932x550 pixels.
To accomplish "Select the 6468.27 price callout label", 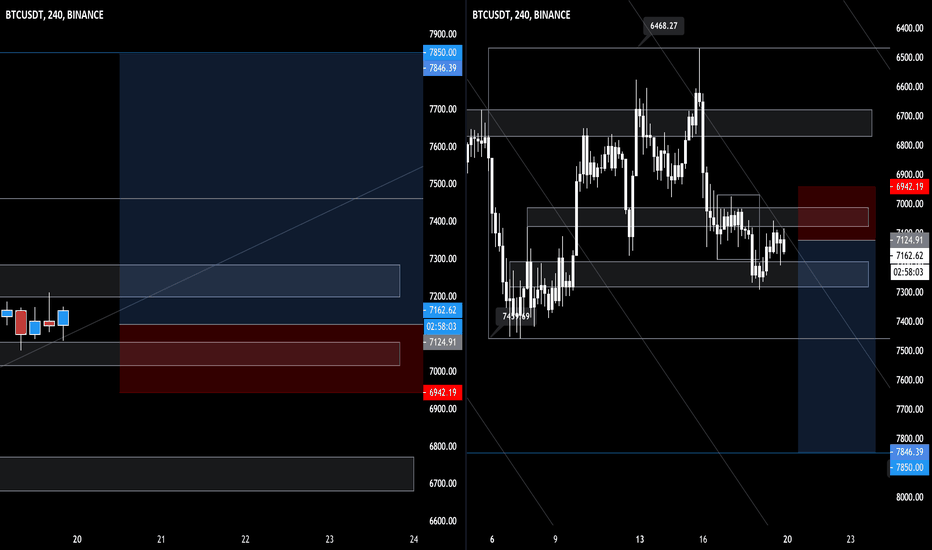I will click(663, 26).
